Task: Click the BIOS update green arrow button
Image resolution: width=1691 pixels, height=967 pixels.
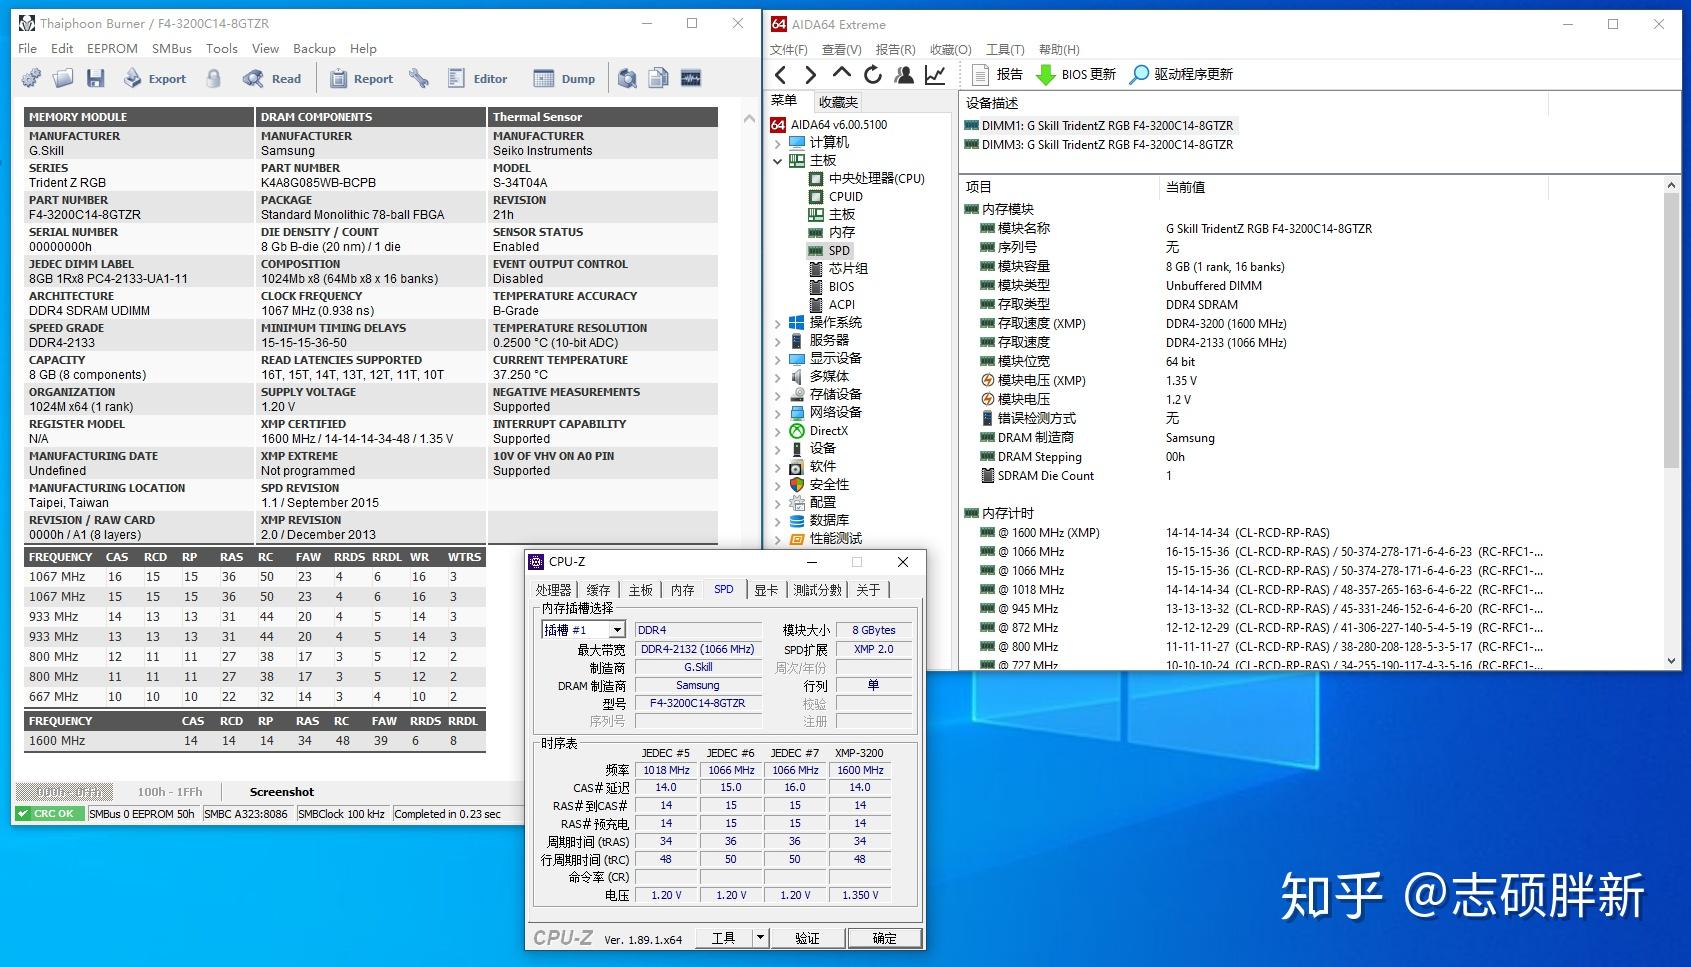Action: tap(1076, 74)
